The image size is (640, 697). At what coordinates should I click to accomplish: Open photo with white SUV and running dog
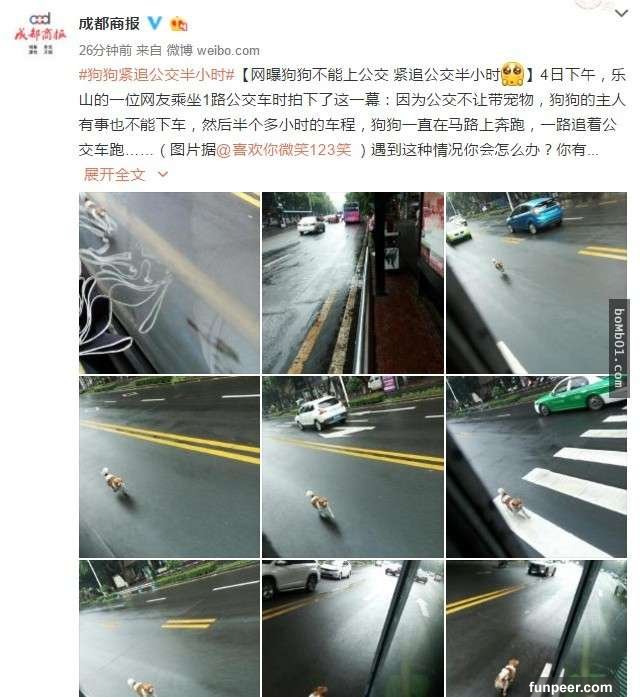(353, 467)
